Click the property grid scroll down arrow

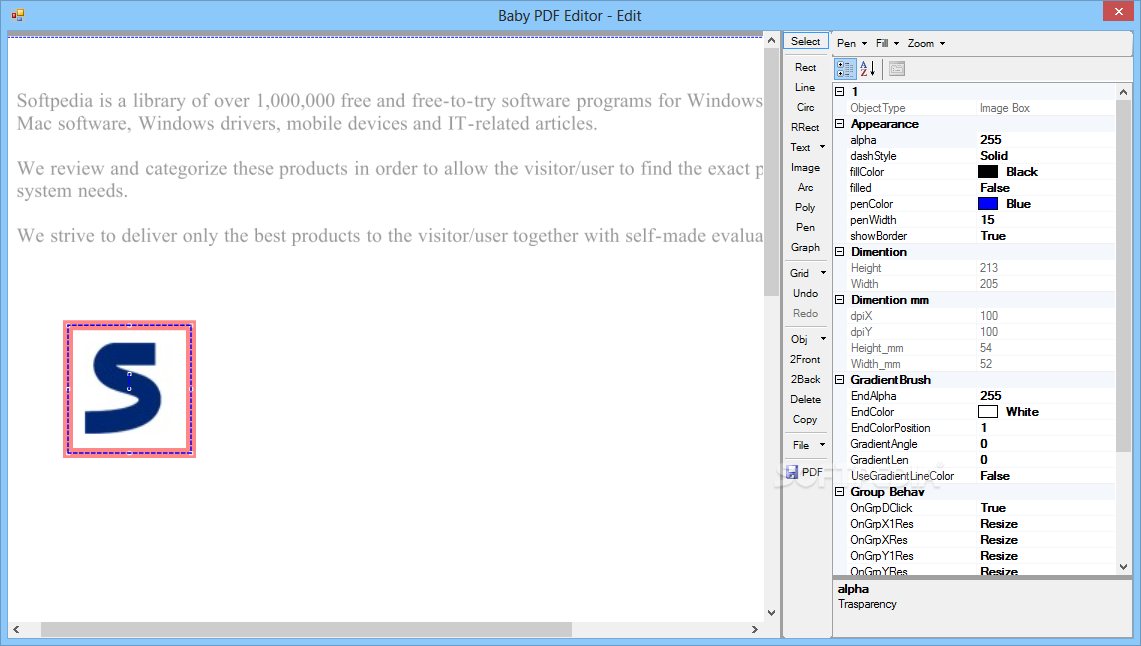click(1124, 567)
